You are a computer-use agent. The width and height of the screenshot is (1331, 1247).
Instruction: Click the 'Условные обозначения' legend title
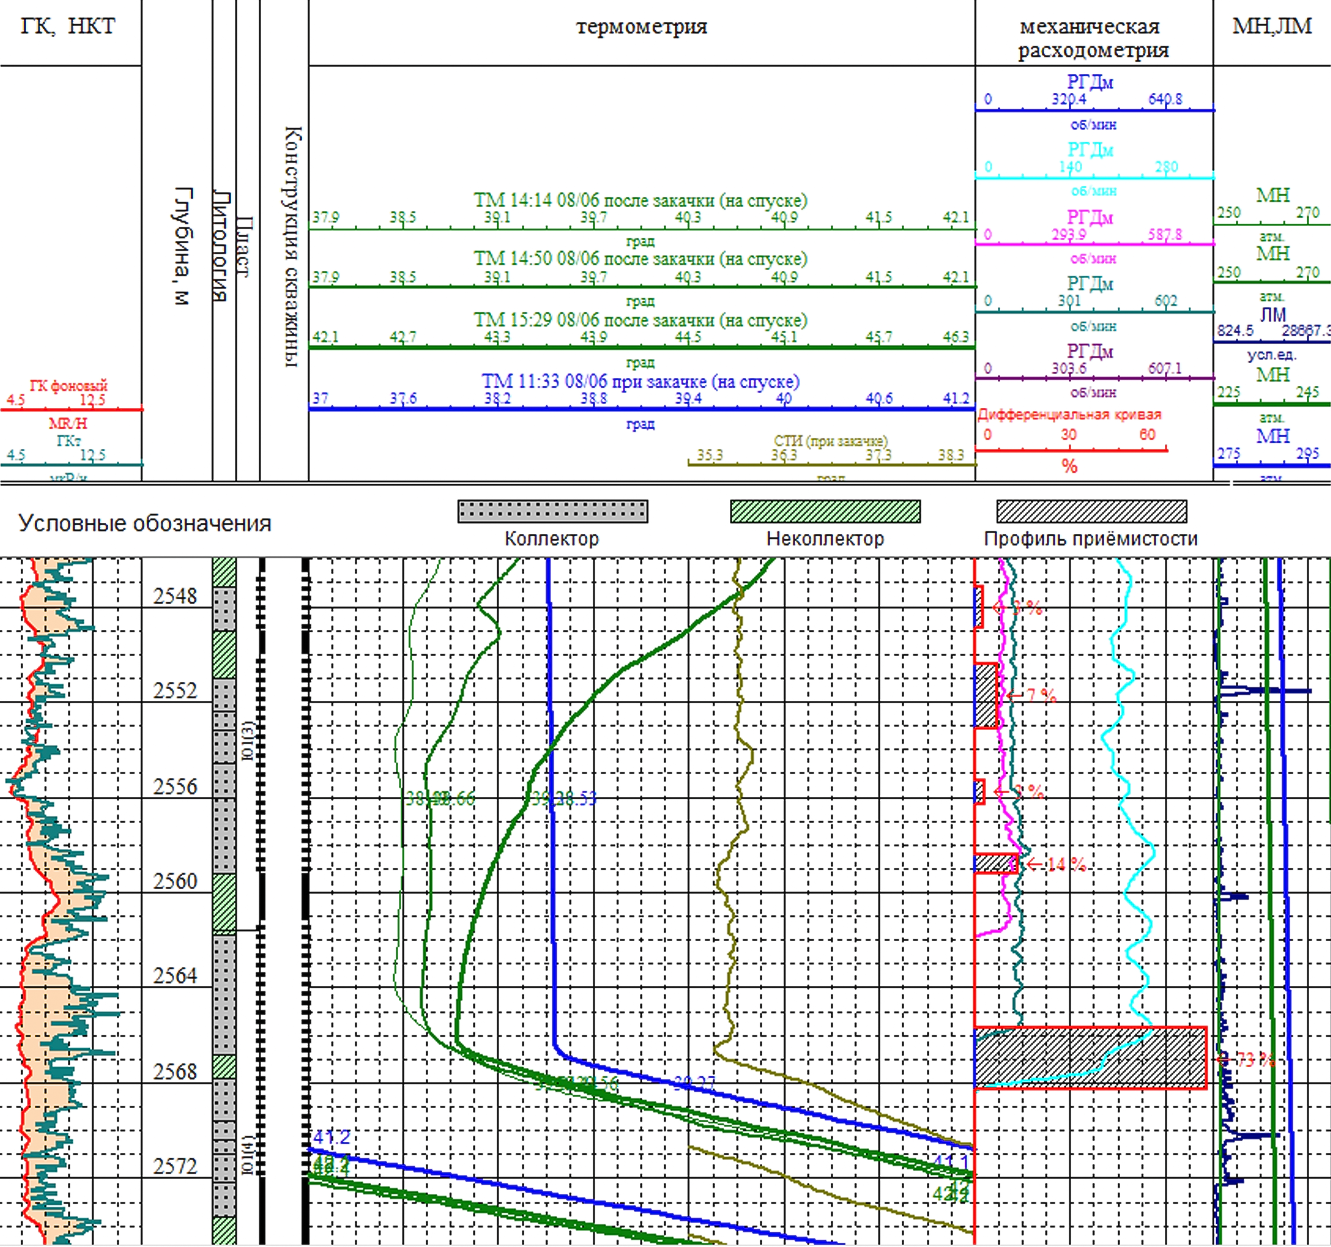coord(145,523)
